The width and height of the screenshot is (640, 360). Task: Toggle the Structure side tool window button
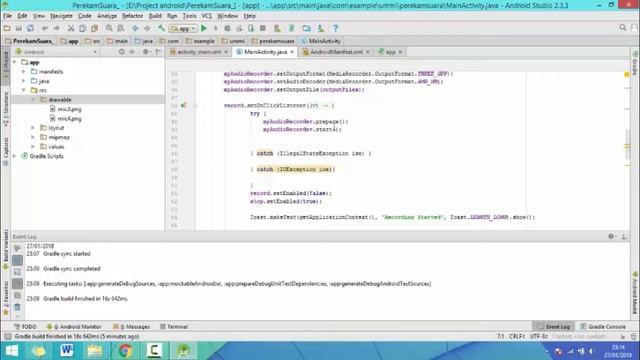pos(6,109)
